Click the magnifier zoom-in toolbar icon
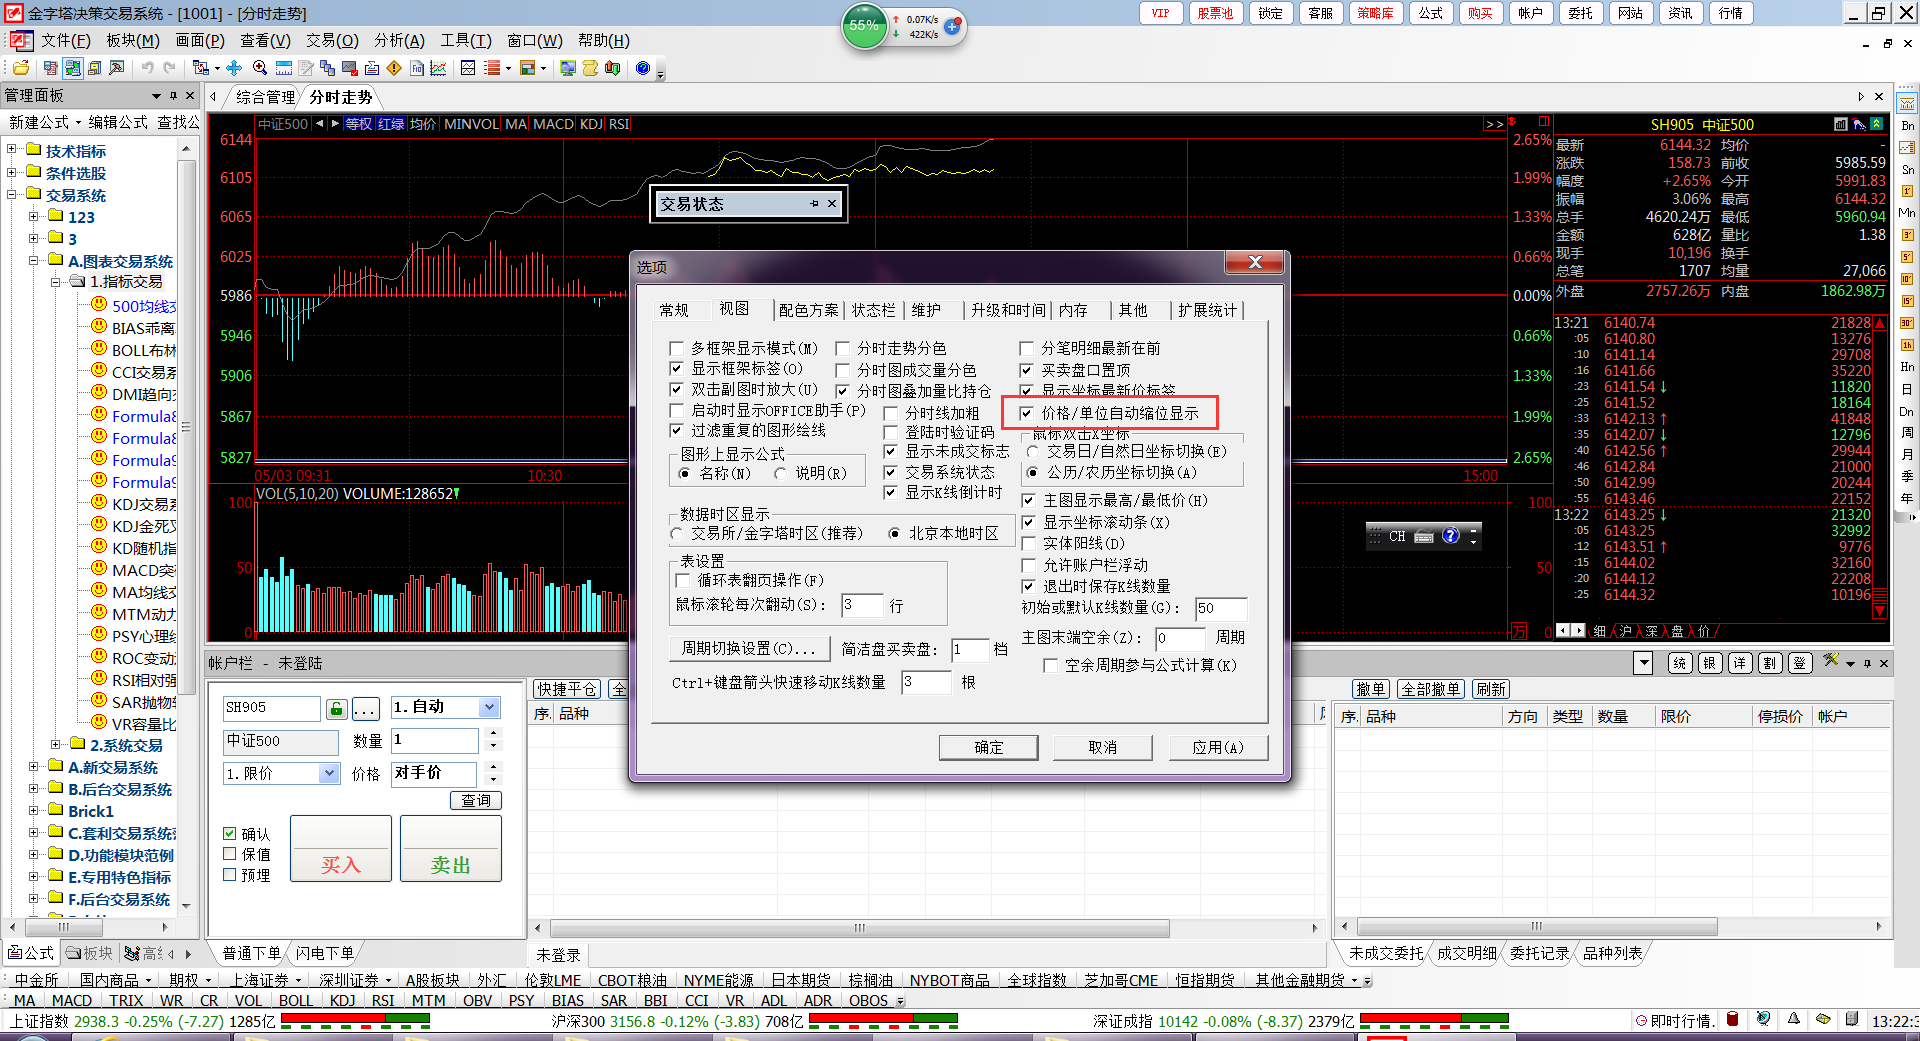The image size is (1920, 1041). click(260, 68)
